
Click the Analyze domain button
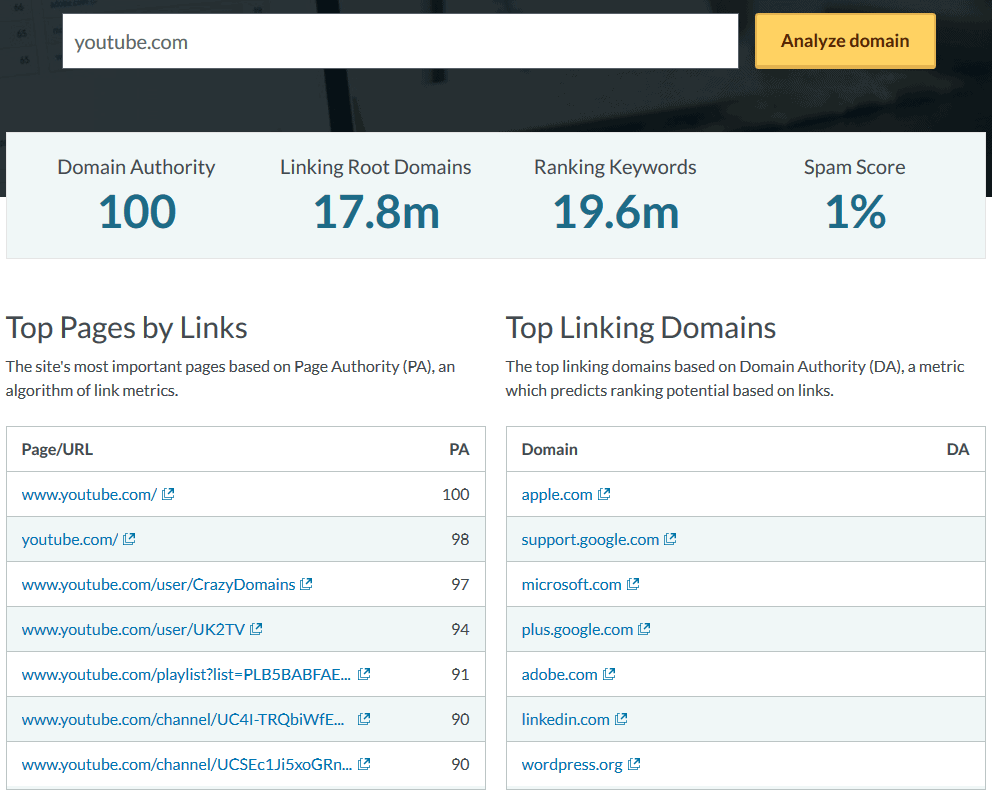coord(845,41)
